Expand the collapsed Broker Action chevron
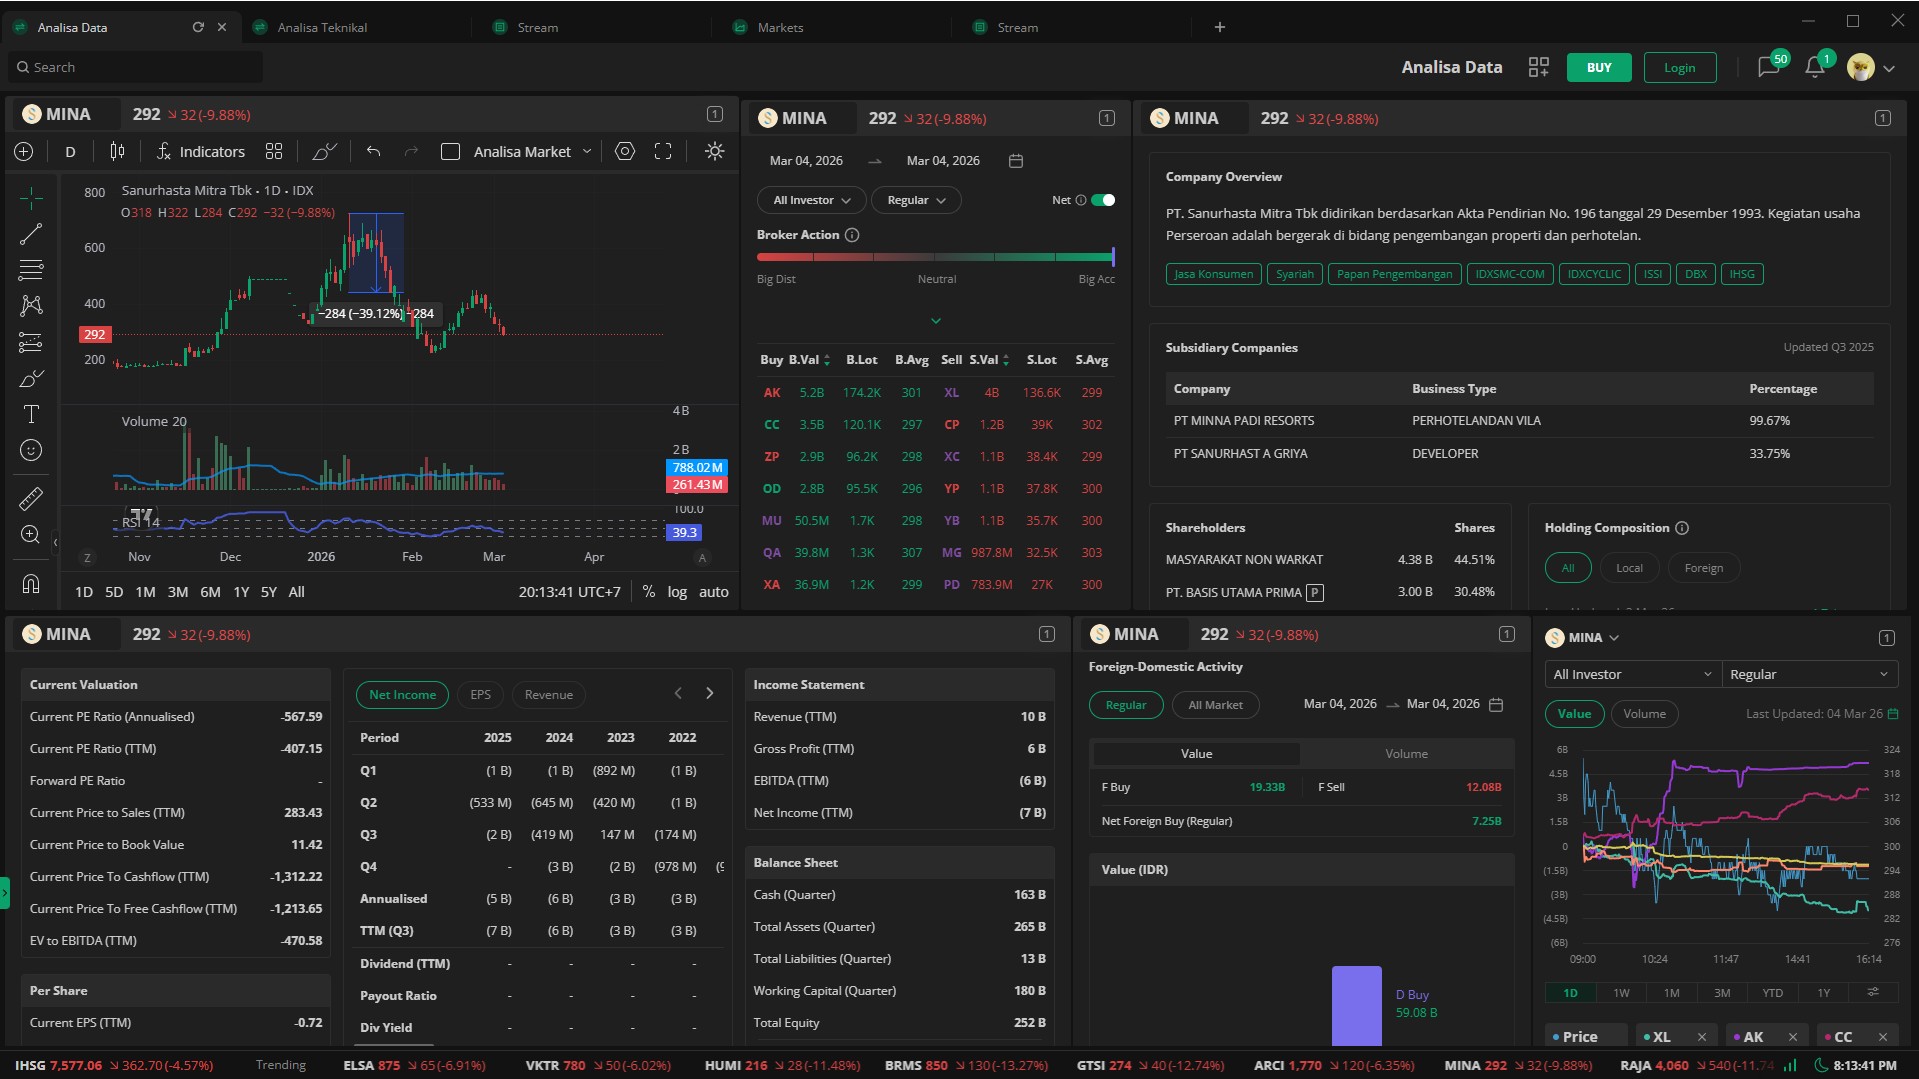This screenshot has width=1919, height=1079. 936,321
